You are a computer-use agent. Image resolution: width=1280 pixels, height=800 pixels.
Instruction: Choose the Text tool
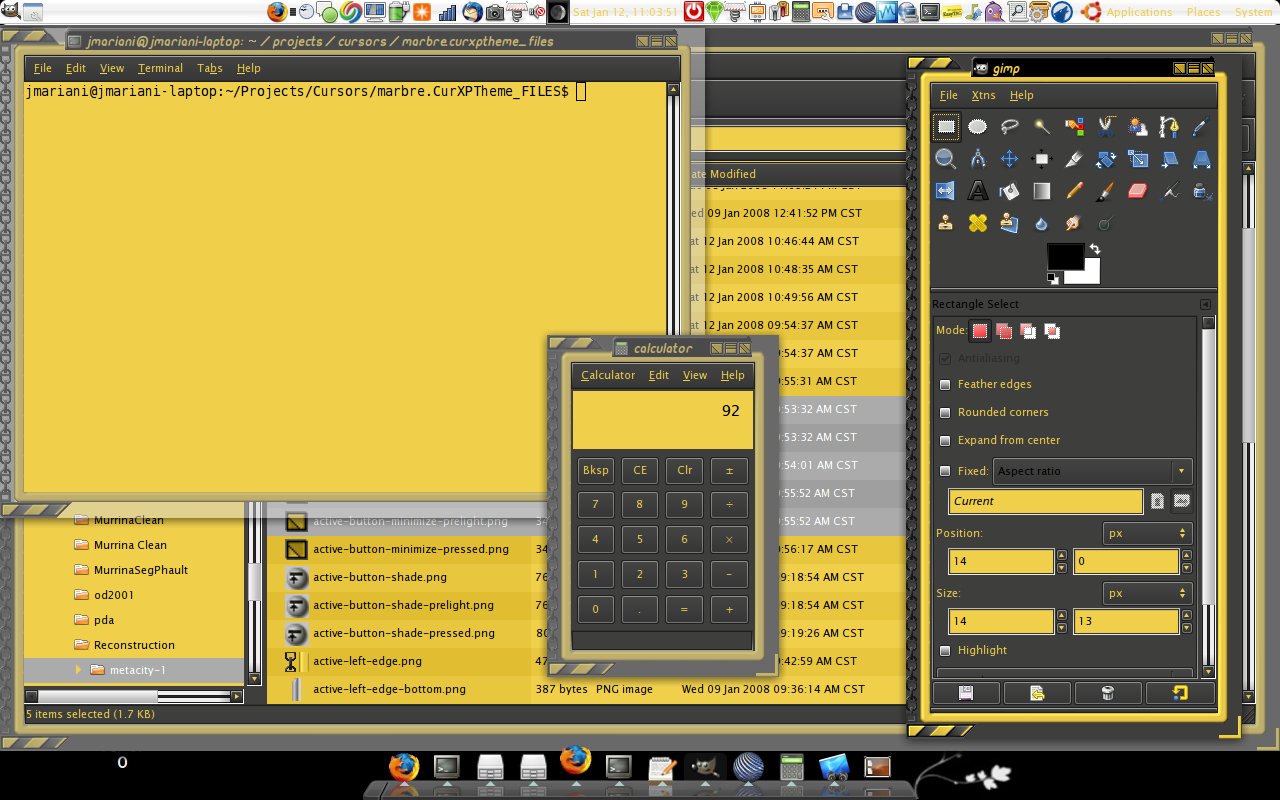(978, 190)
